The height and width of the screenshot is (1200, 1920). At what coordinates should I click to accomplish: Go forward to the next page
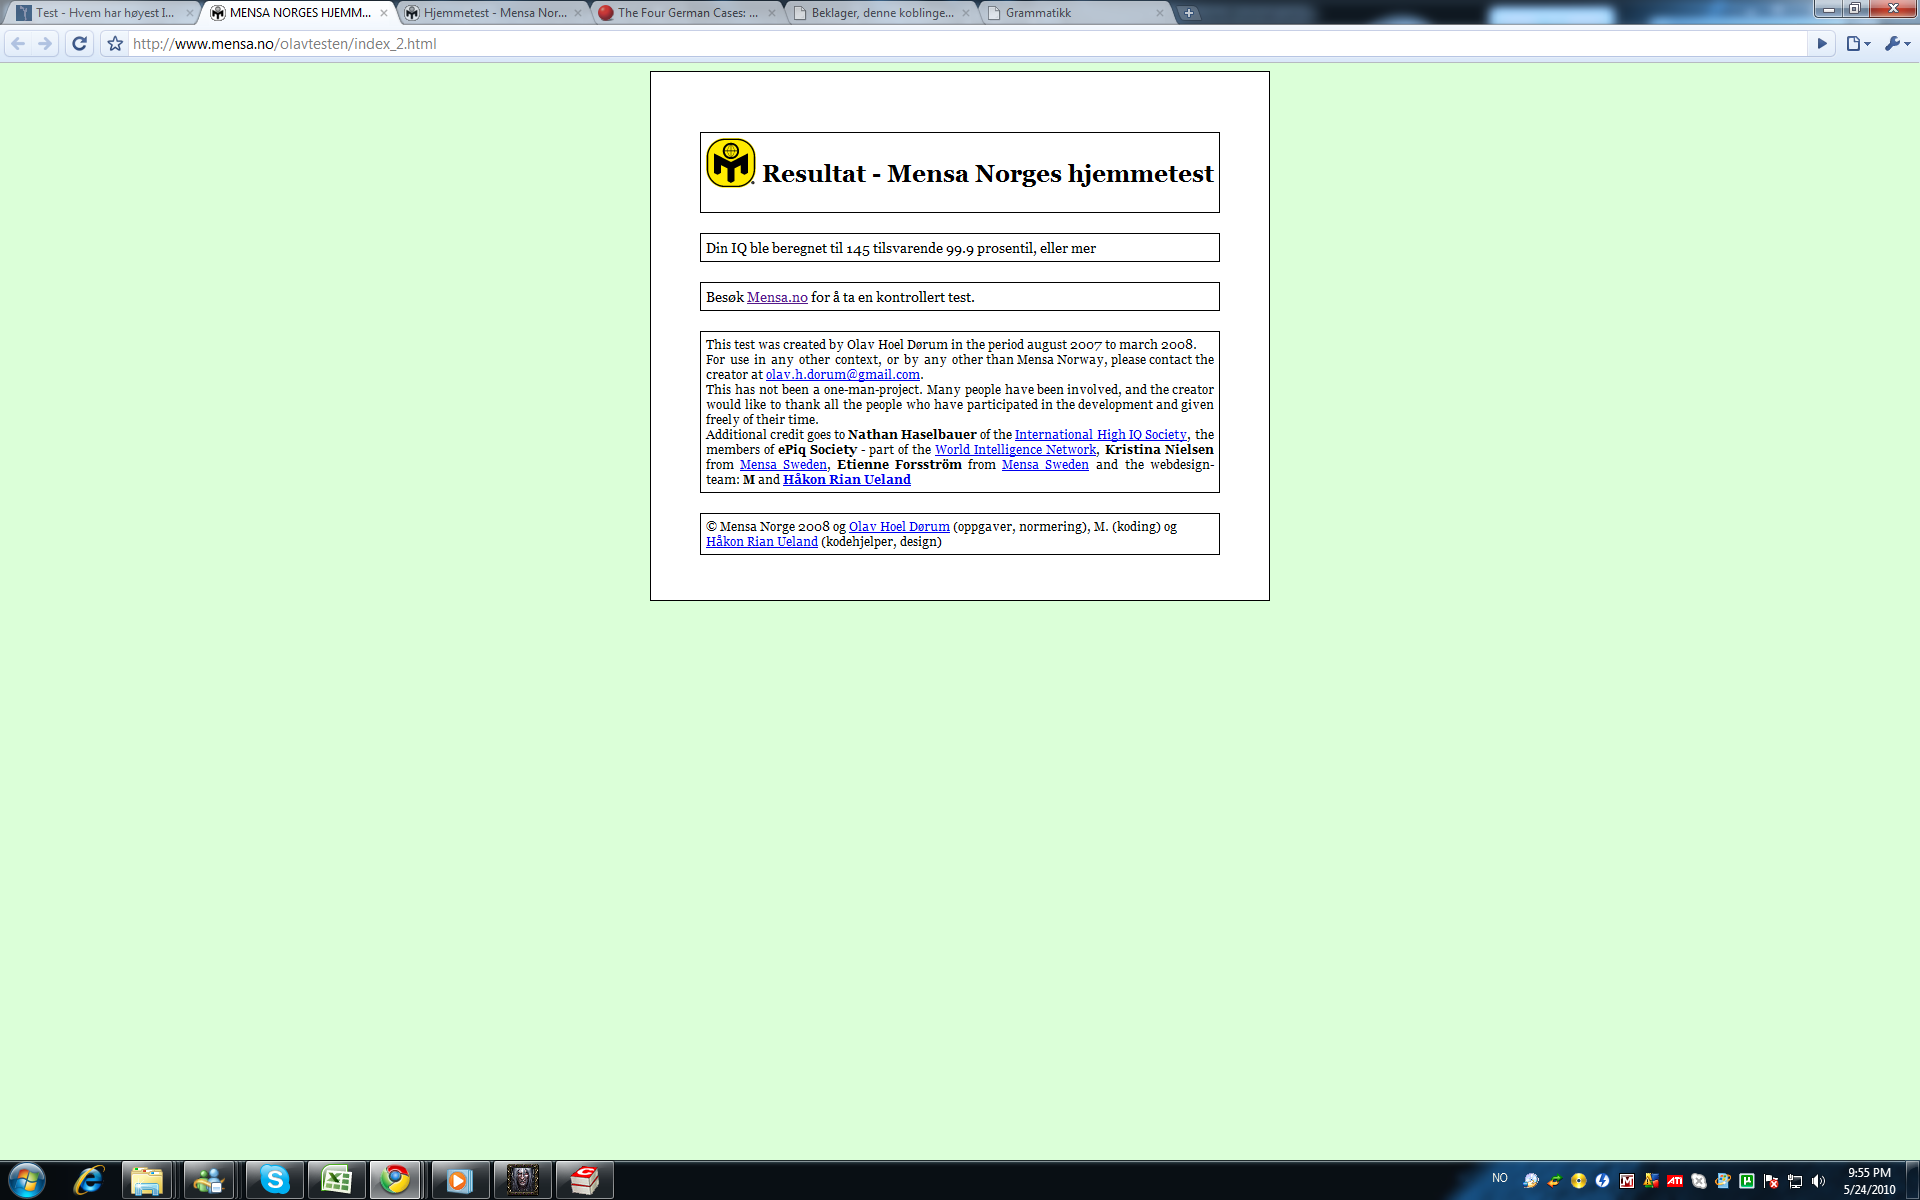point(45,44)
